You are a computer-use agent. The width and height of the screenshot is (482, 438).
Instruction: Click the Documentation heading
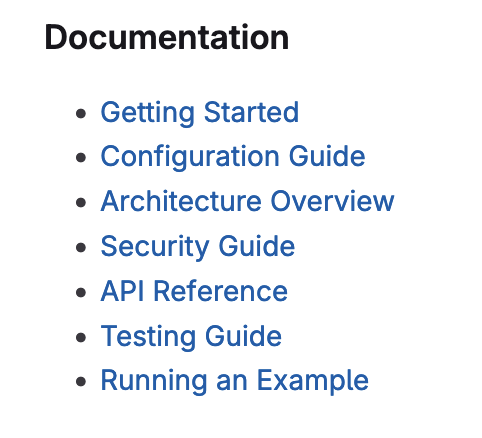[167, 37]
